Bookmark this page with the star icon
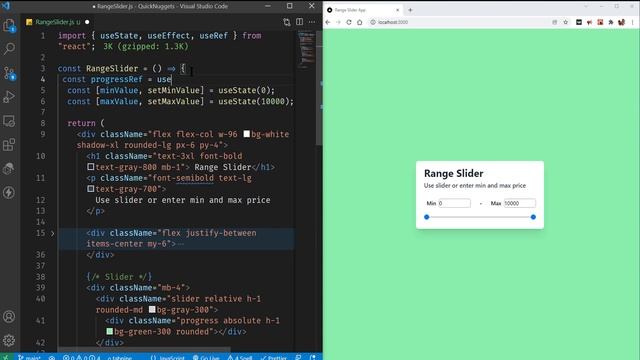Viewport: 640px width, 360px height. coord(566,22)
